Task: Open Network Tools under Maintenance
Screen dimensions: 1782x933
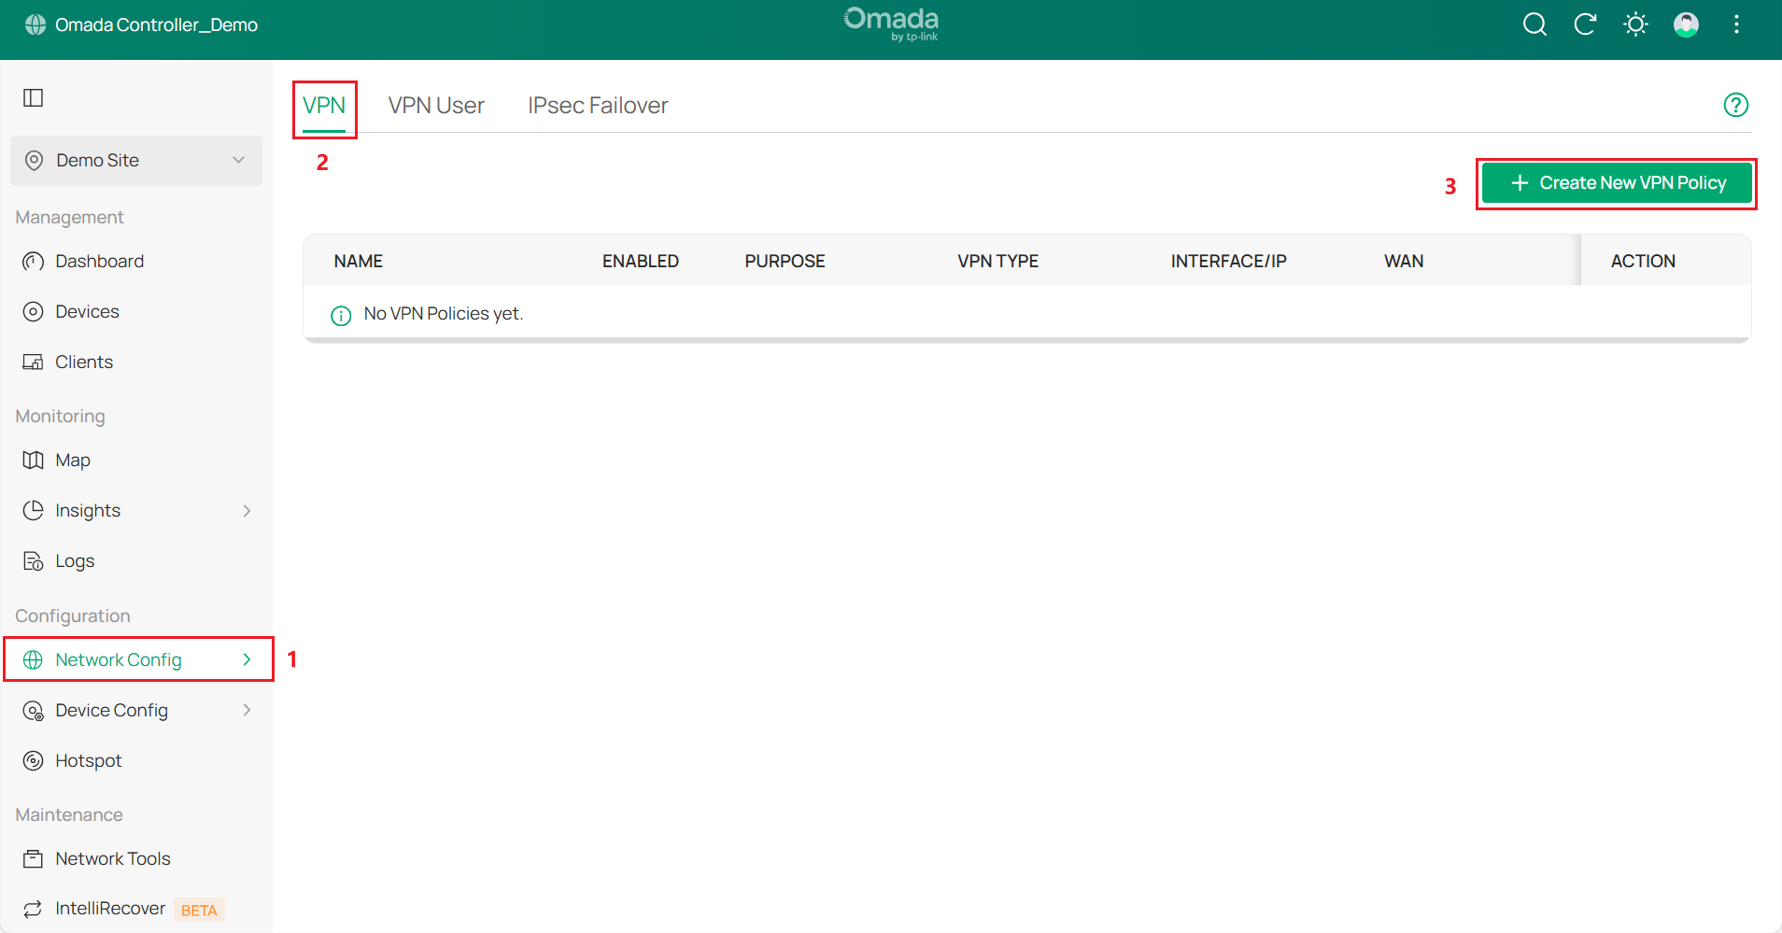Action: (112, 858)
